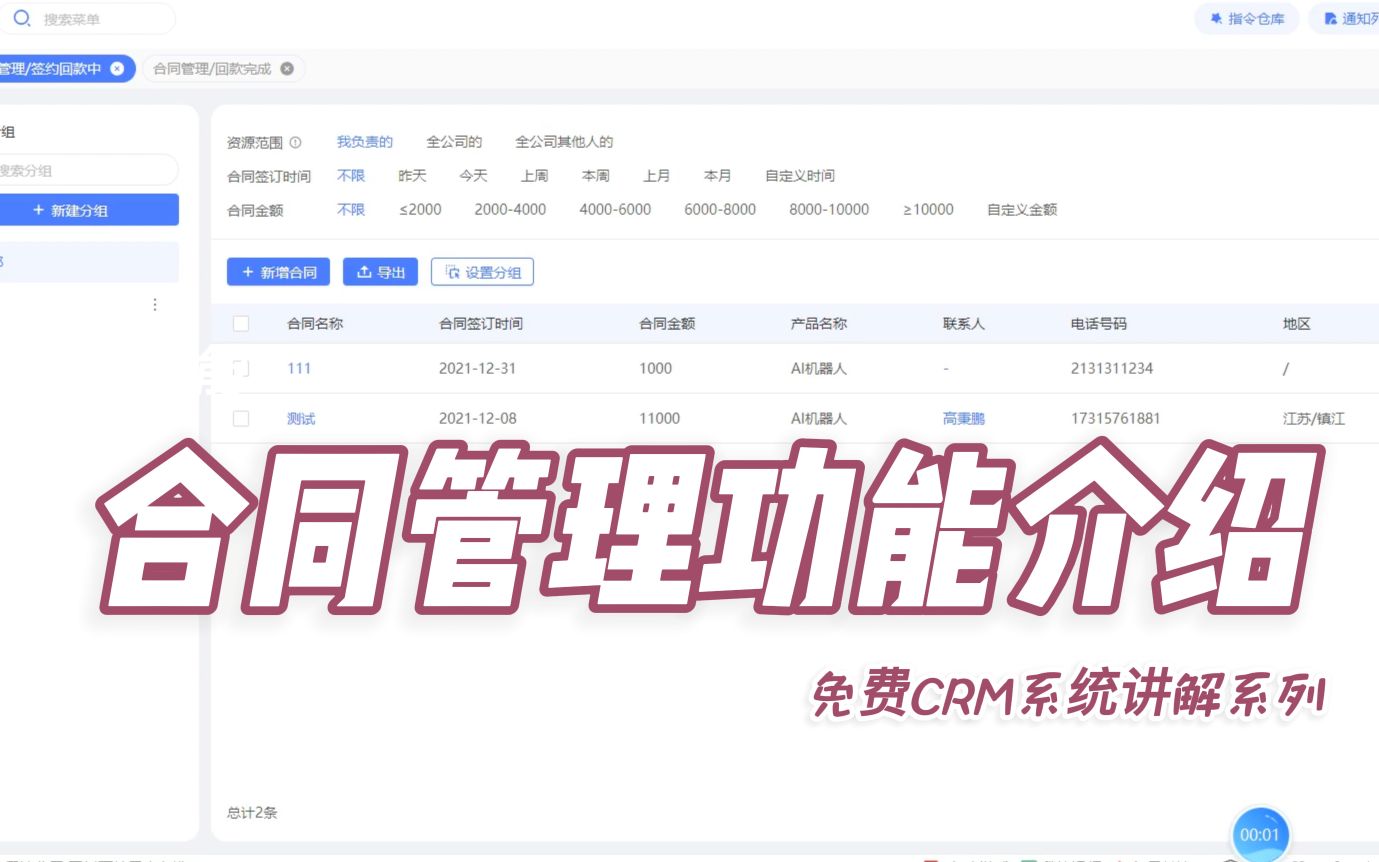1379x862 pixels.
Task: Click the 资源范围 info icon
Action: pos(295,142)
